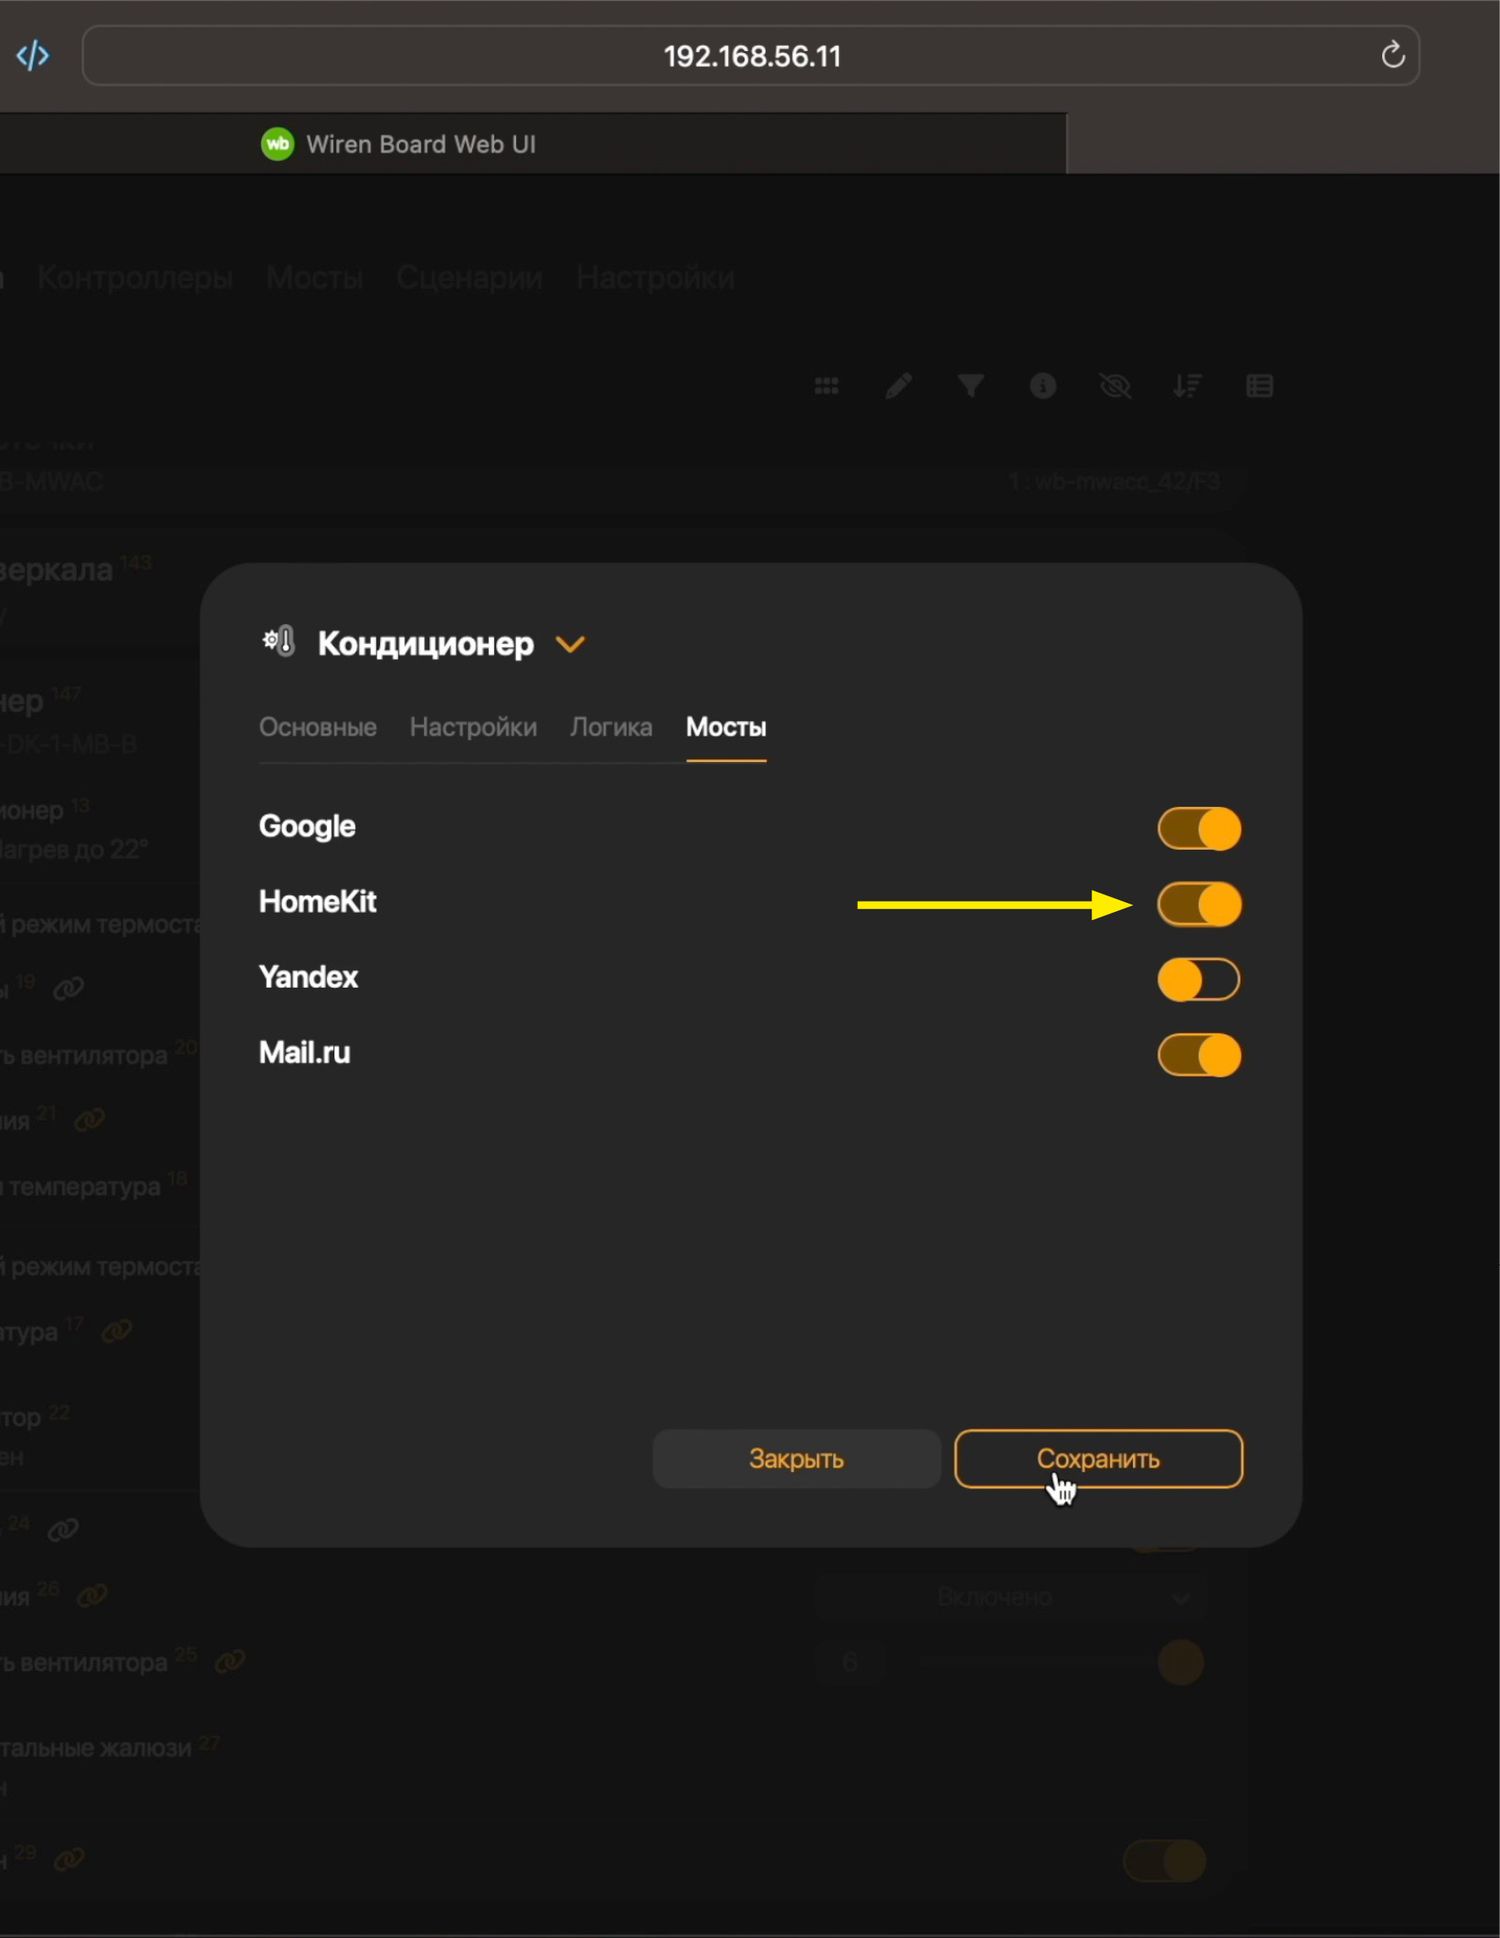Expand the Кондиционер device dropdown chevron
Viewport: 1500px width, 1938px height.
click(570, 645)
